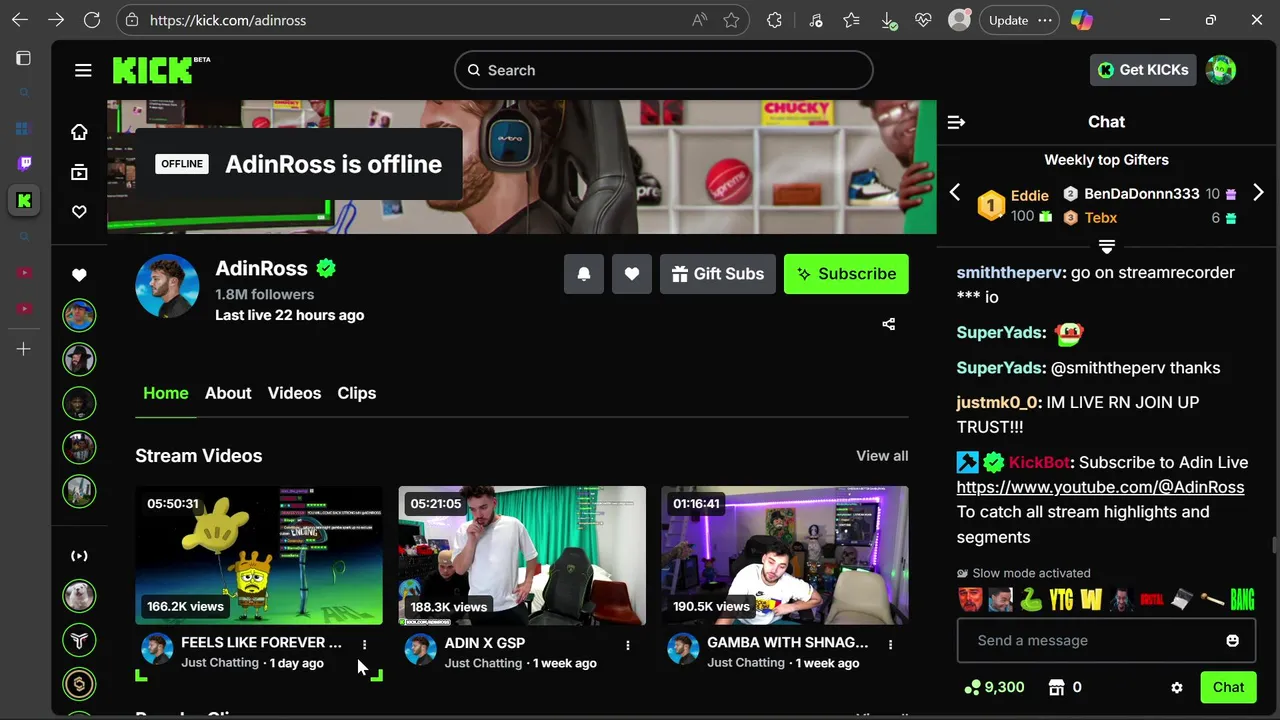This screenshot has height=720, width=1280.
Task: Click the Just Chatting category under ADIN X GSP
Action: coord(483,663)
